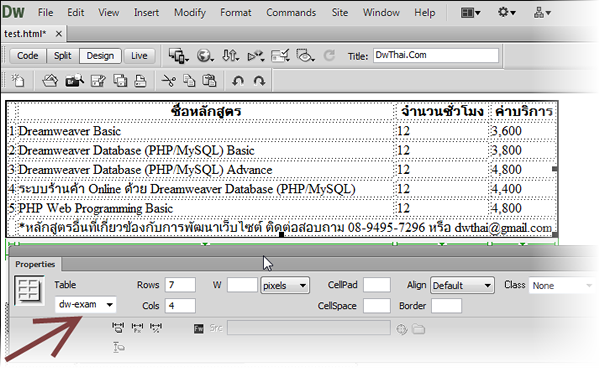Image resolution: width=600 pixels, height=368 pixels.
Task: Click the Redo arrow icon
Action: point(259,81)
